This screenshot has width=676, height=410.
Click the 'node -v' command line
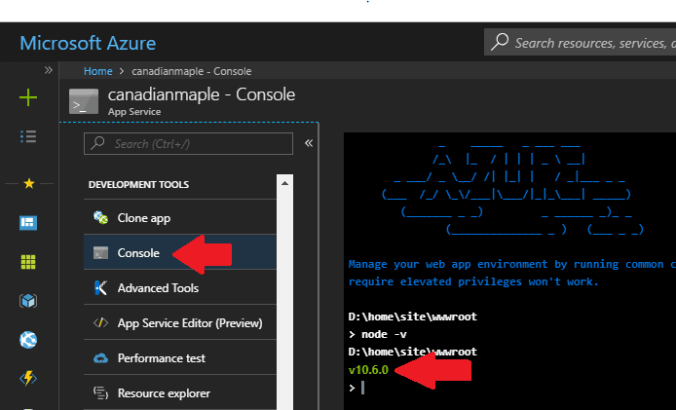pos(378,334)
